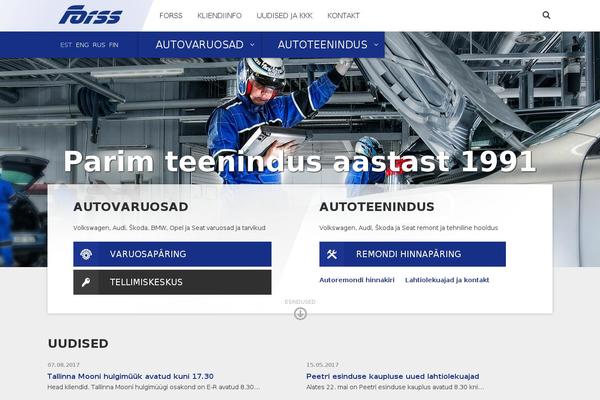Switch language to ENG

pos(82,45)
